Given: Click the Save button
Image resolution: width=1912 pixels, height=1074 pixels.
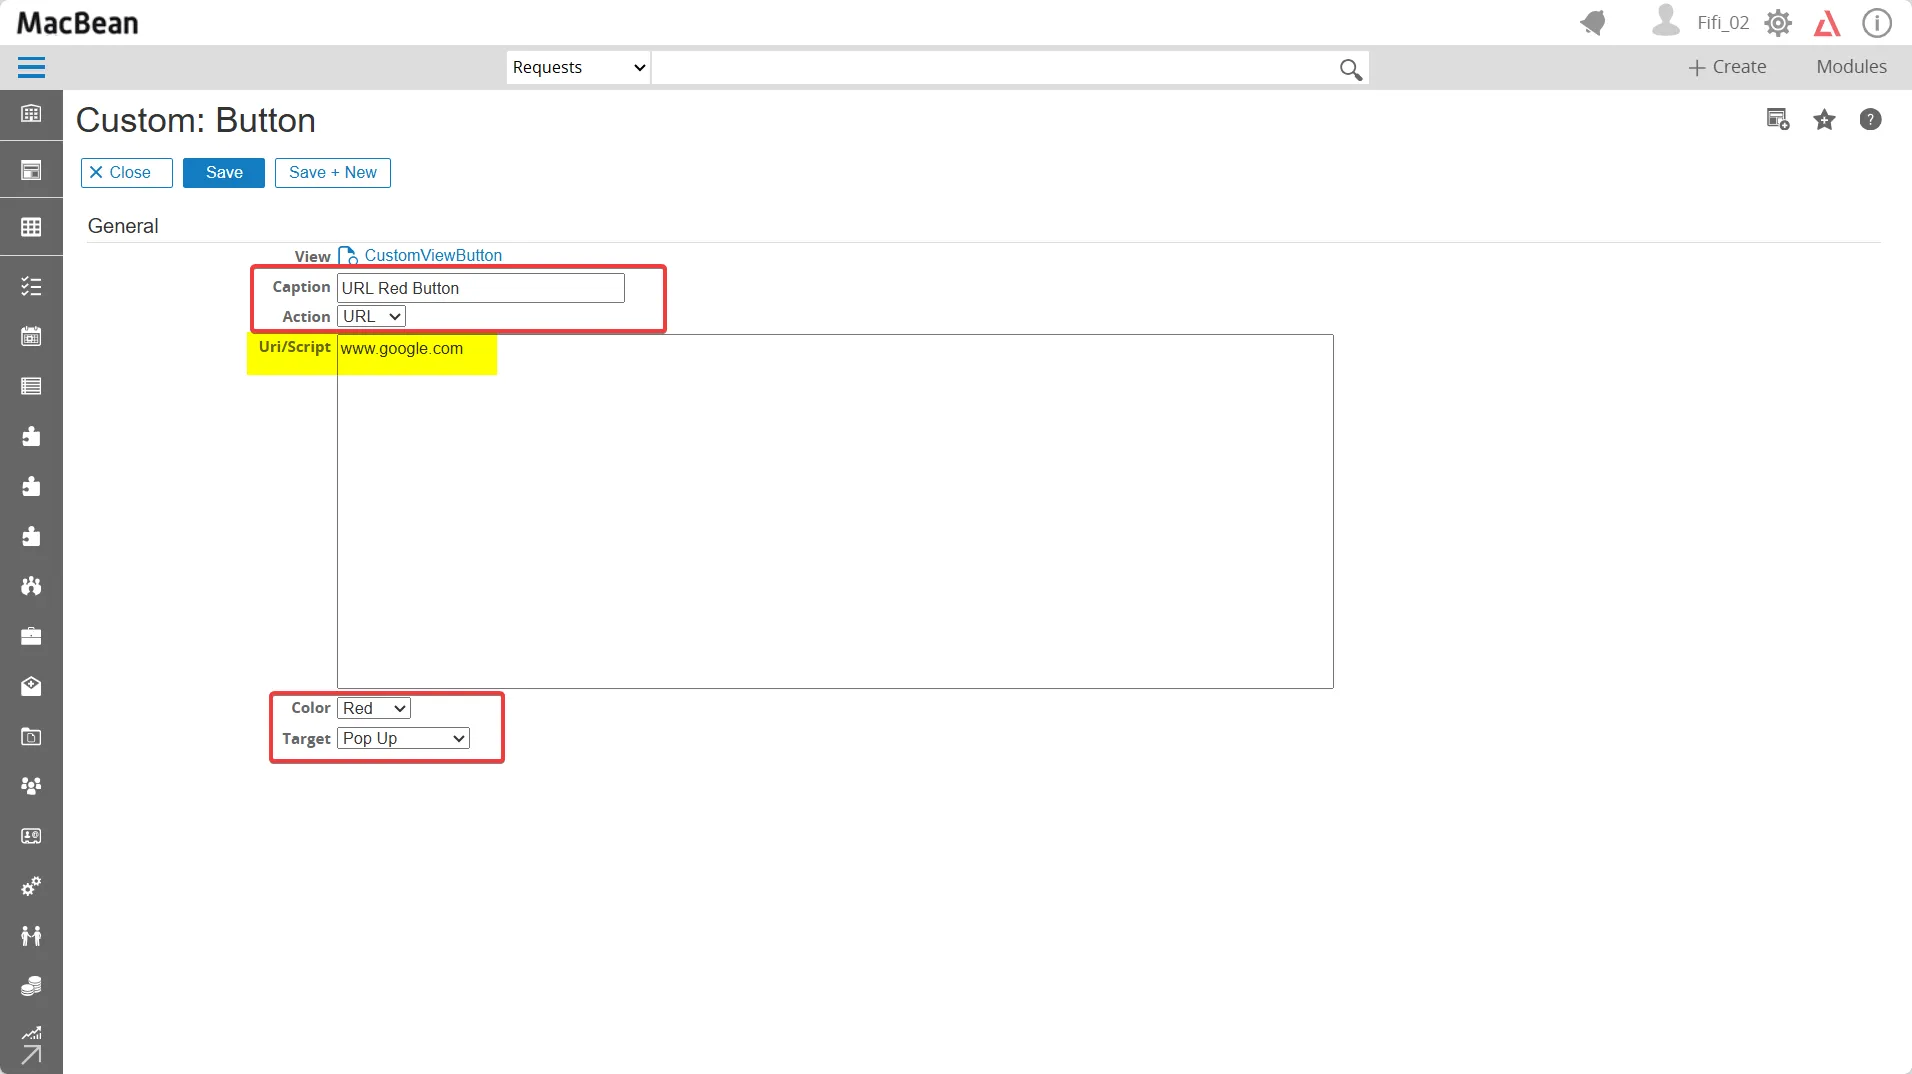Looking at the screenshot, I should [224, 172].
